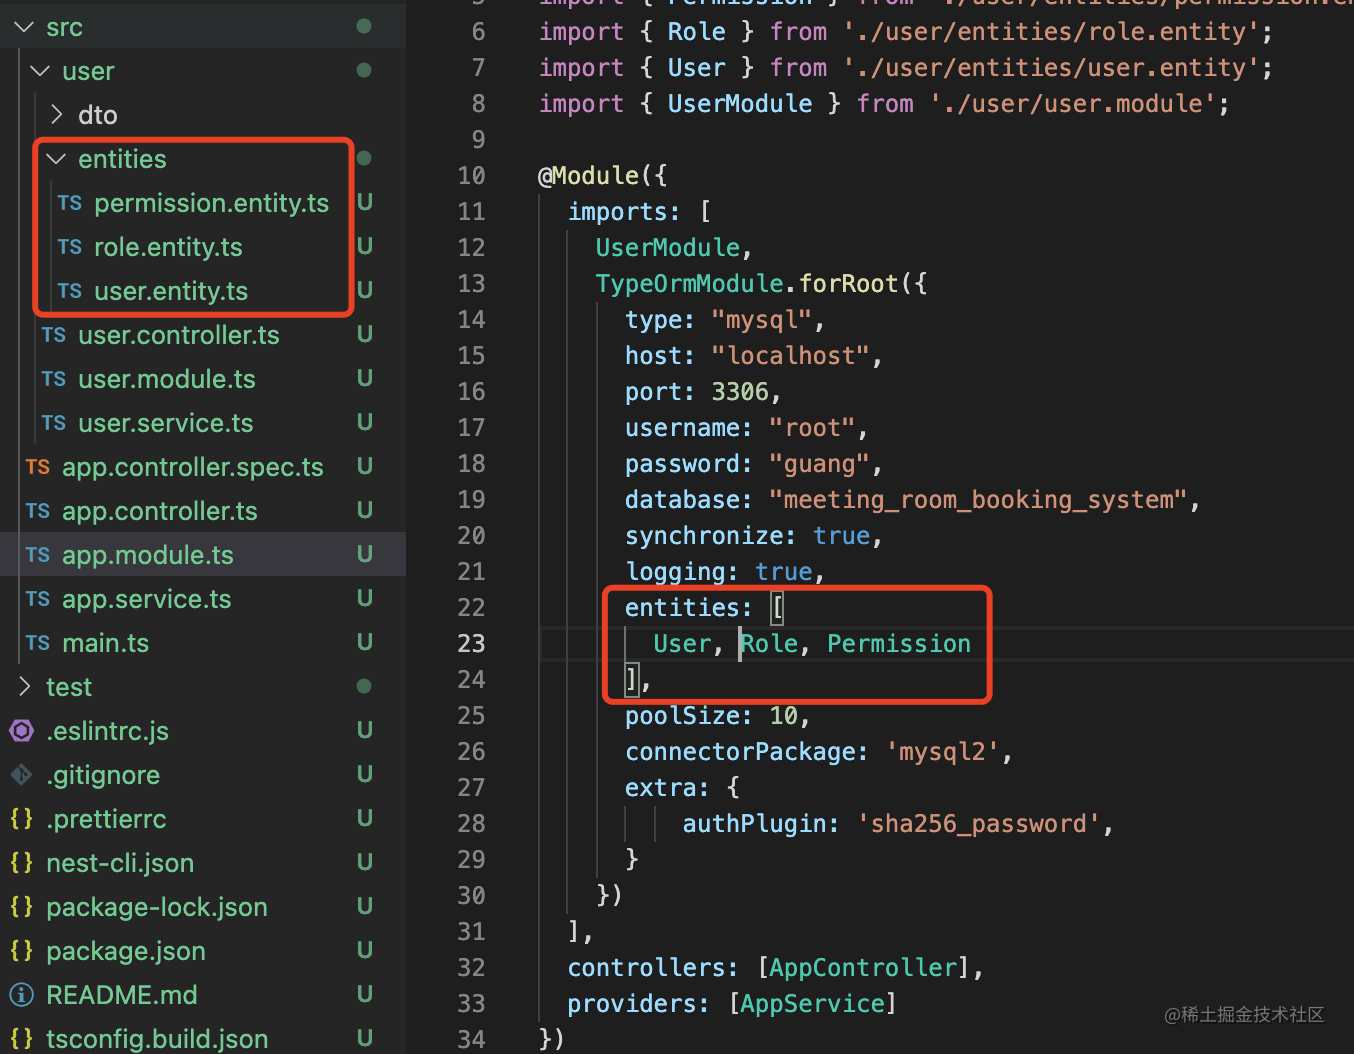The height and width of the screenshot is (1054, 1354).
Task: Click TS icon of role.entity.ts
Action: (x=70, y=247)
